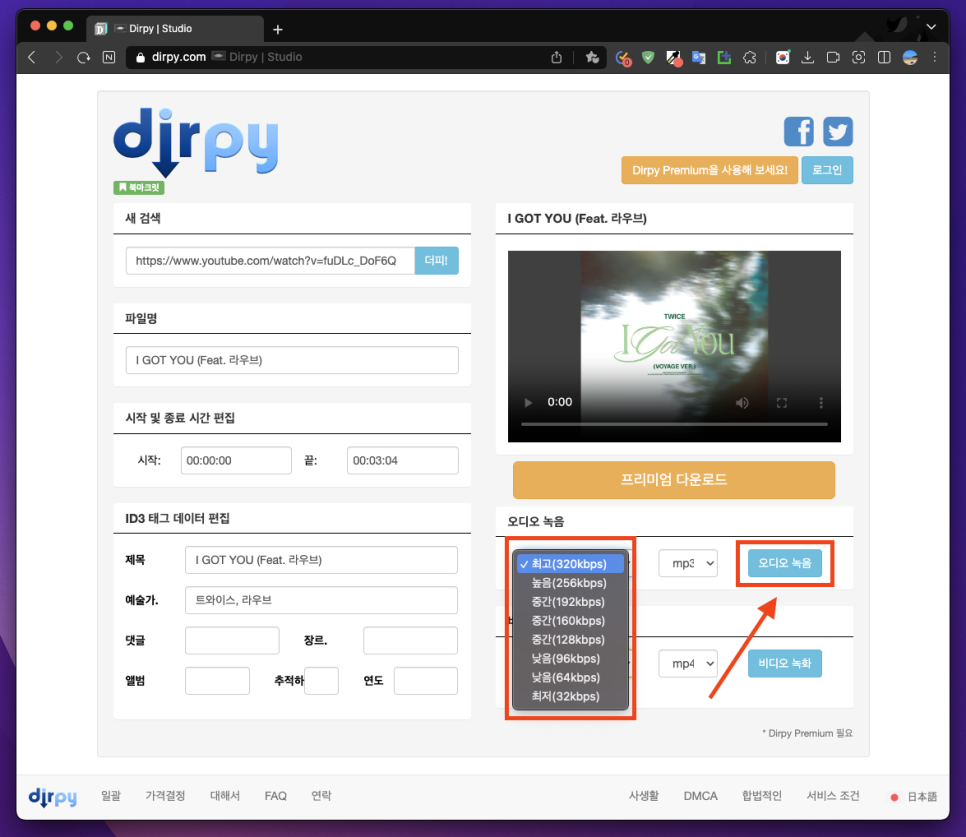Open Dirpy's Twitter page icon

click(x=838, y=131)
